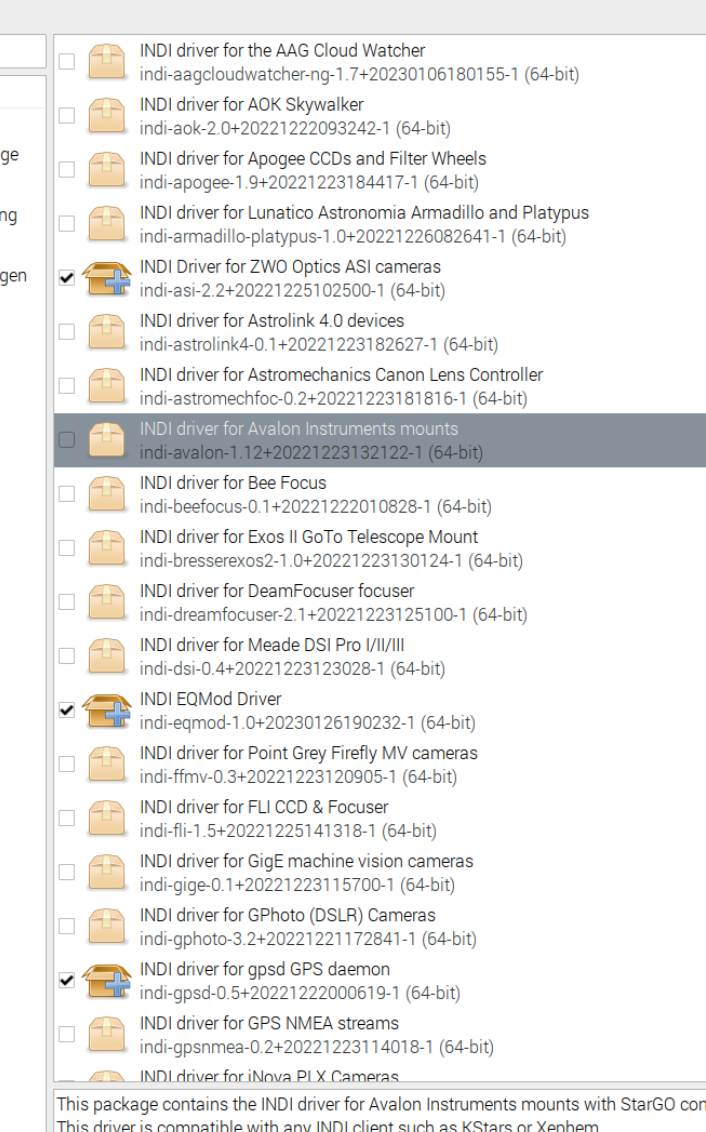Click the ZWO ASI cameras install icon
The width and height of the screenshot is (706, 1132).
pos(107,278)
